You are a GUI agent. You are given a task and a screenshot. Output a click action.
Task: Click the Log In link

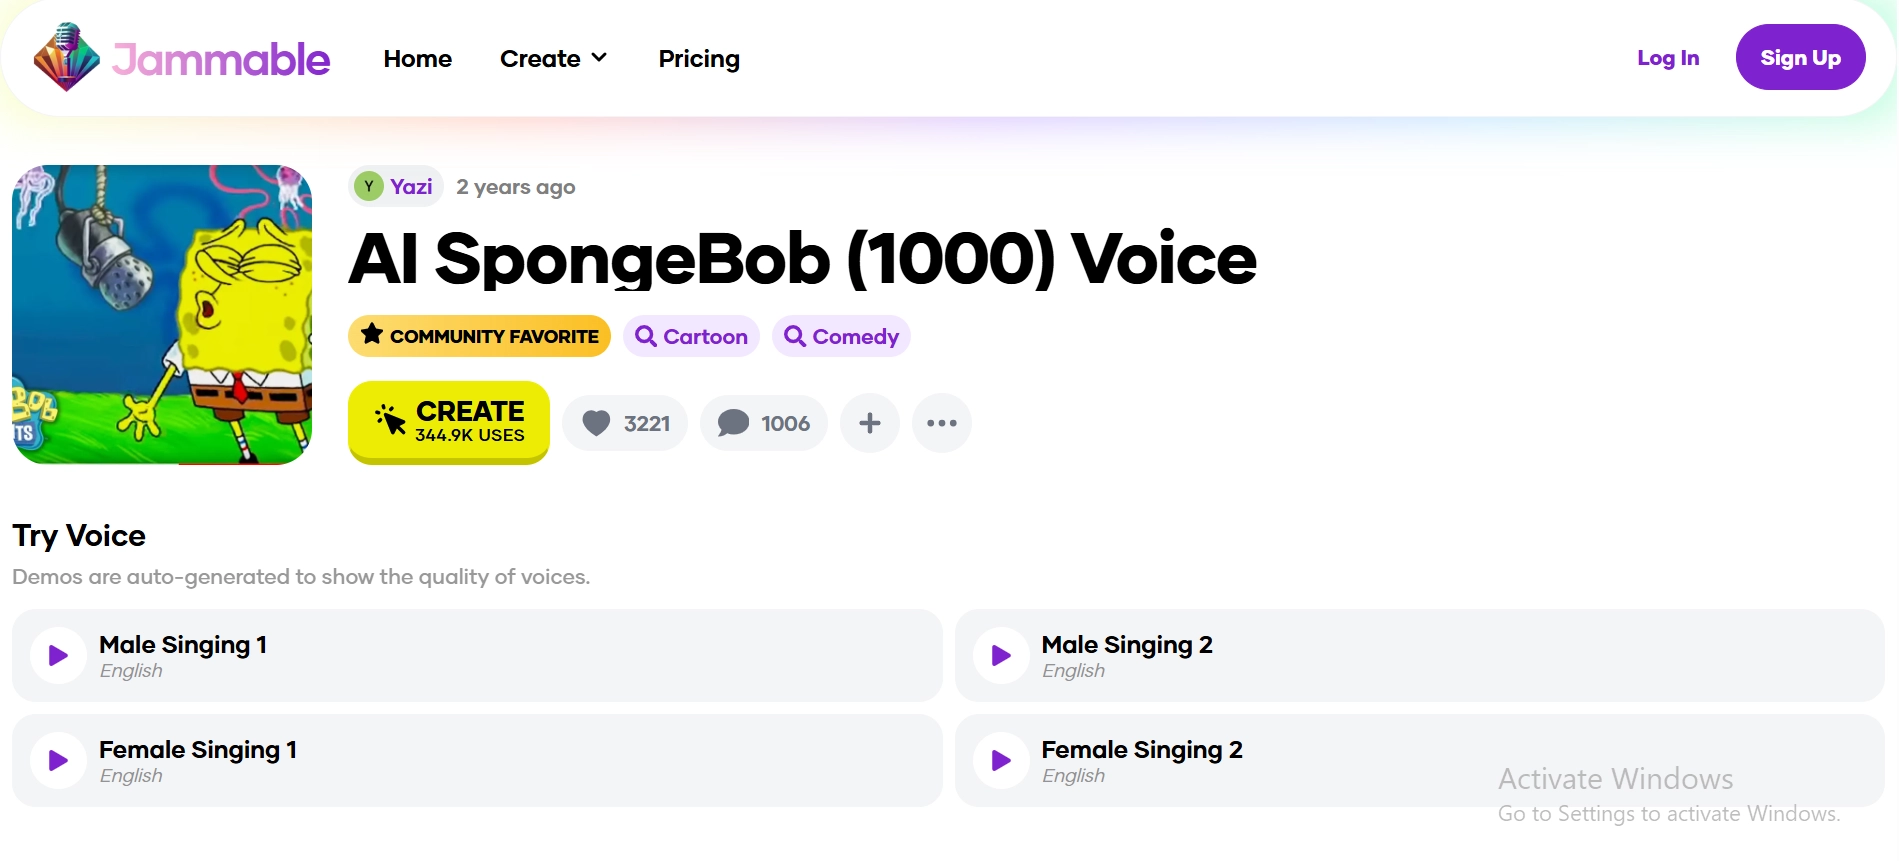coord(1666,57)
